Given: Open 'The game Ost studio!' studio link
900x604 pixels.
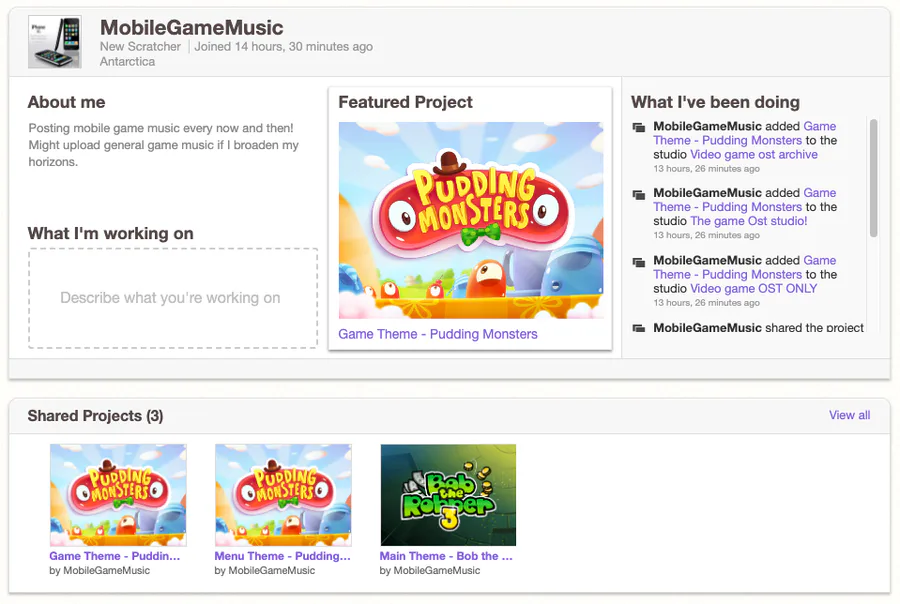Looking at the screenshot, I should point(748,221).
